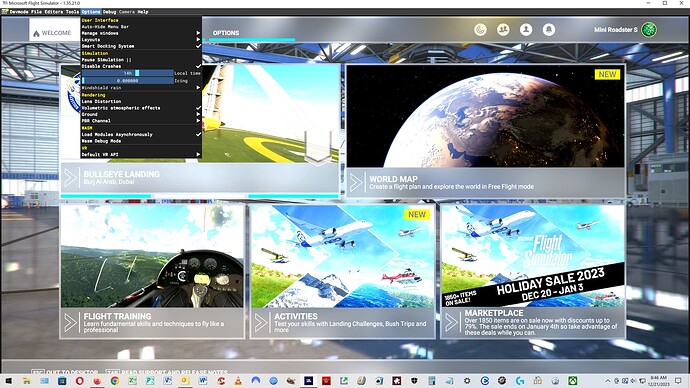Open the Devmode menu
Image resolution: width=690 pixels, height=388 pixels.
coord(18,12)
